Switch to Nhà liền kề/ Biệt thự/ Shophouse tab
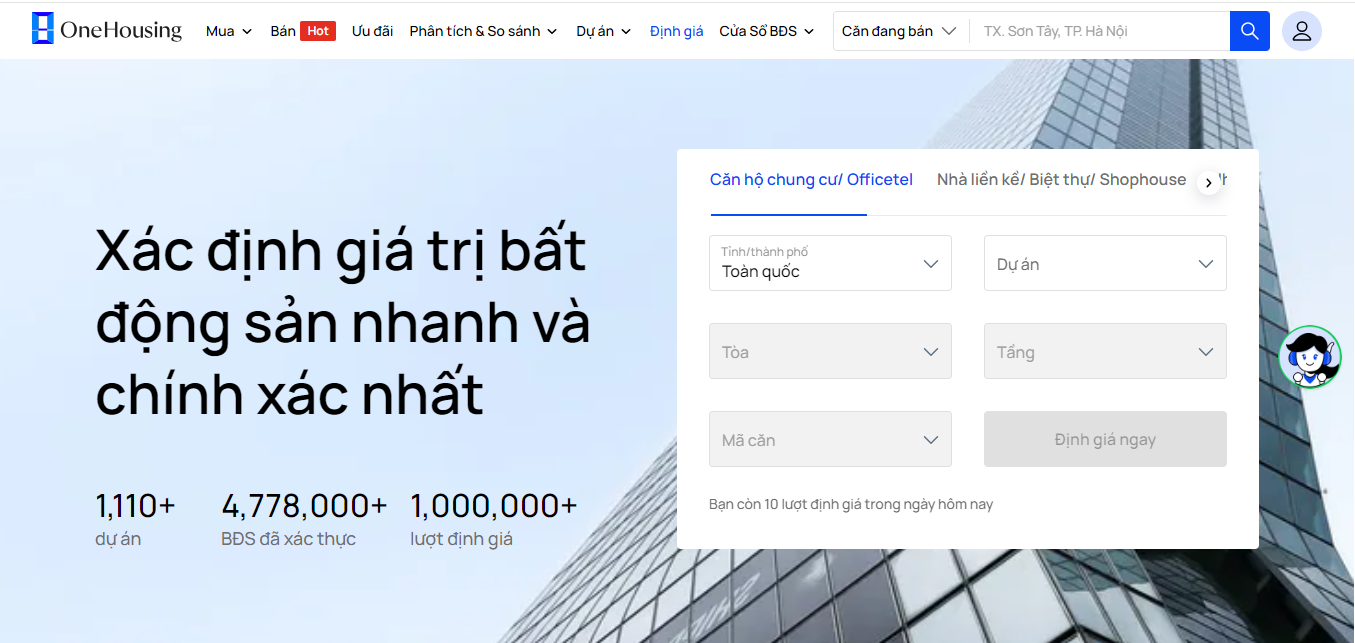Image resolution: width=1355 pixels, height=643 pixels. click(1061, 180)
